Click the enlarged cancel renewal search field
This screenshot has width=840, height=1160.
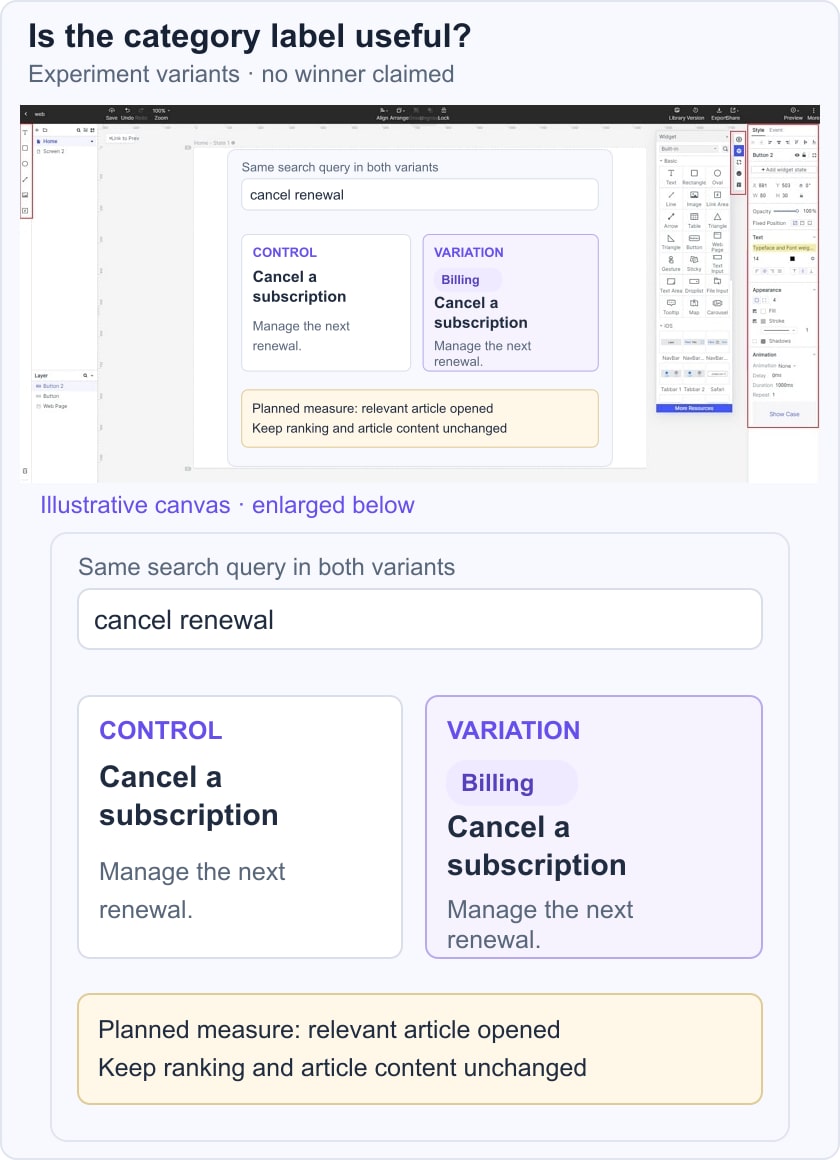pyautogui.click(x=420, y=619)
